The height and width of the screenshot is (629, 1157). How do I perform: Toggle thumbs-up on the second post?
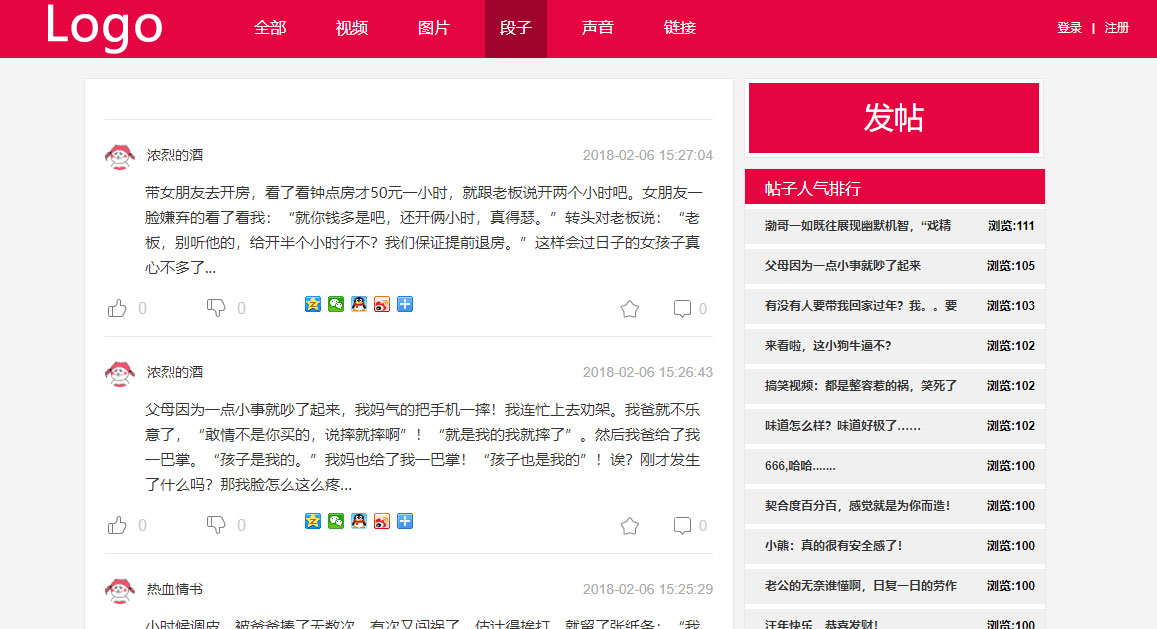(x=117, y=525)
